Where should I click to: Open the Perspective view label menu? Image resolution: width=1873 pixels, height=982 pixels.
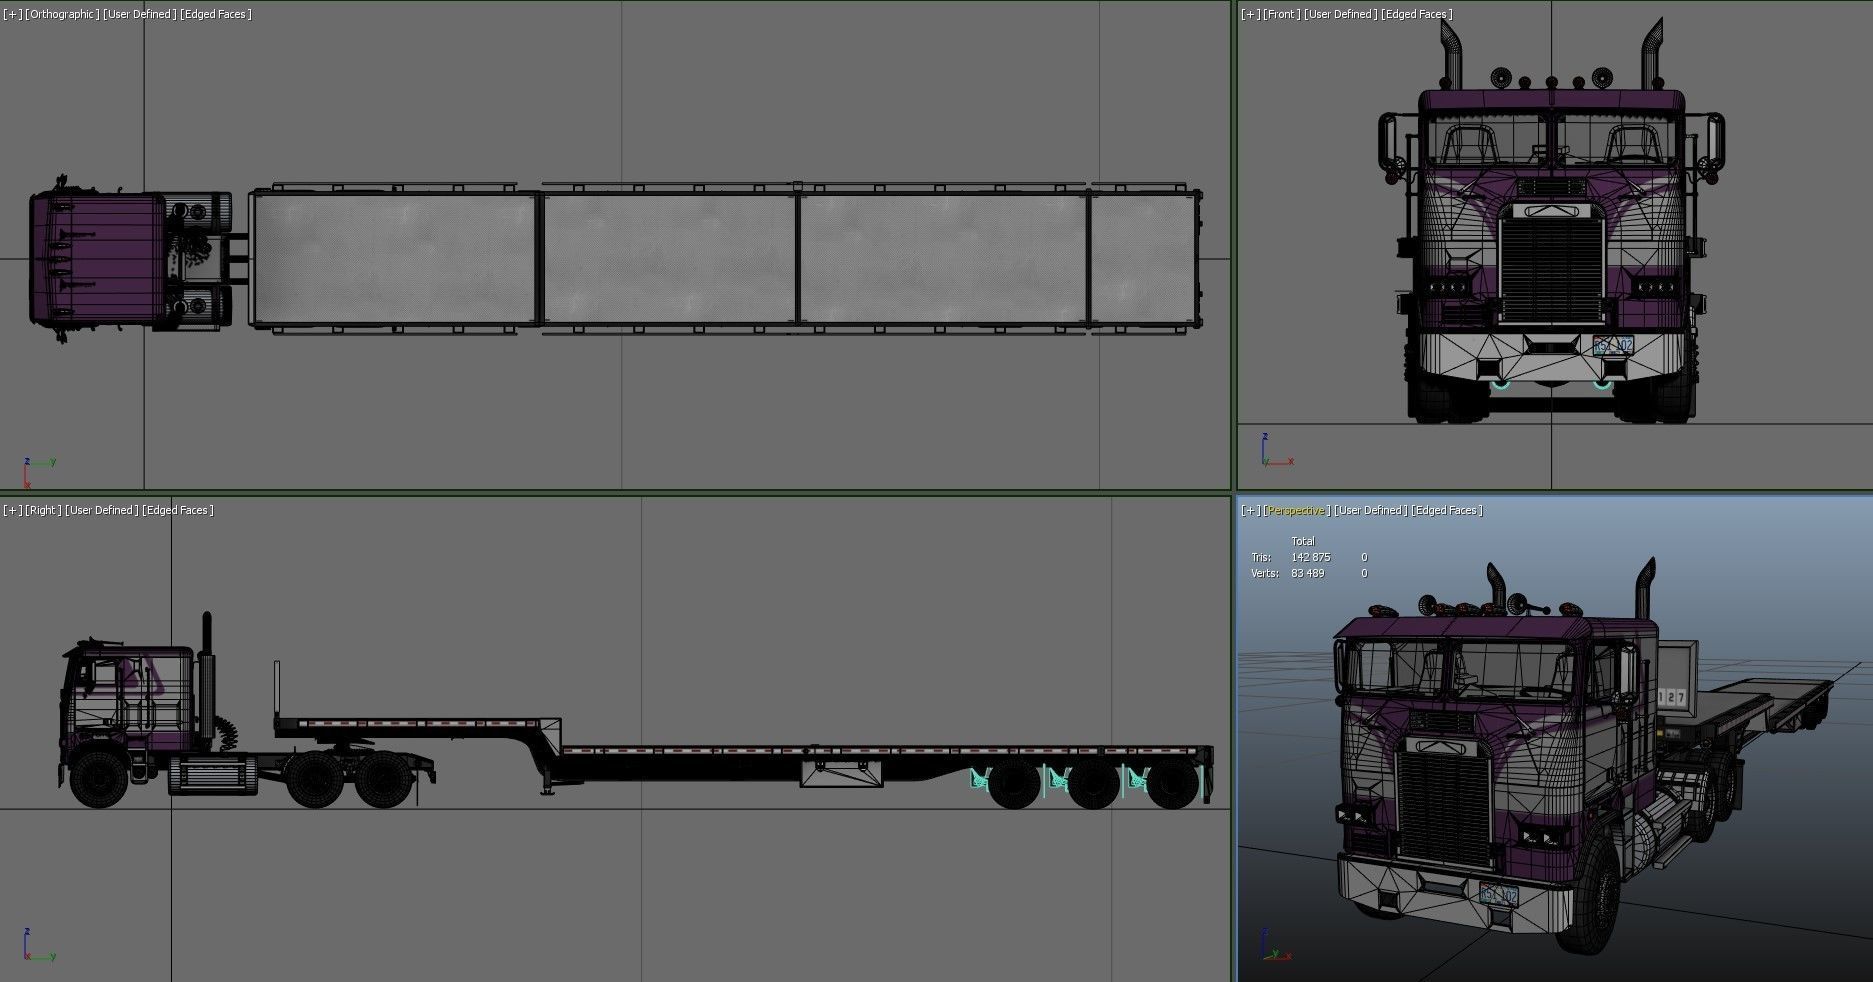(1296, 510)
